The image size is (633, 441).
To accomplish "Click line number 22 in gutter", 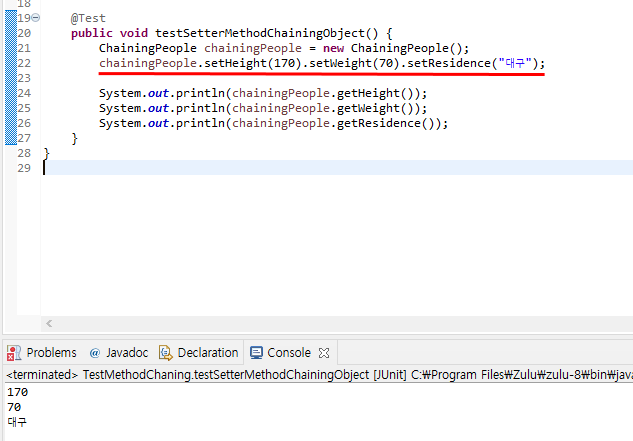I will click(x=24, y=63).
